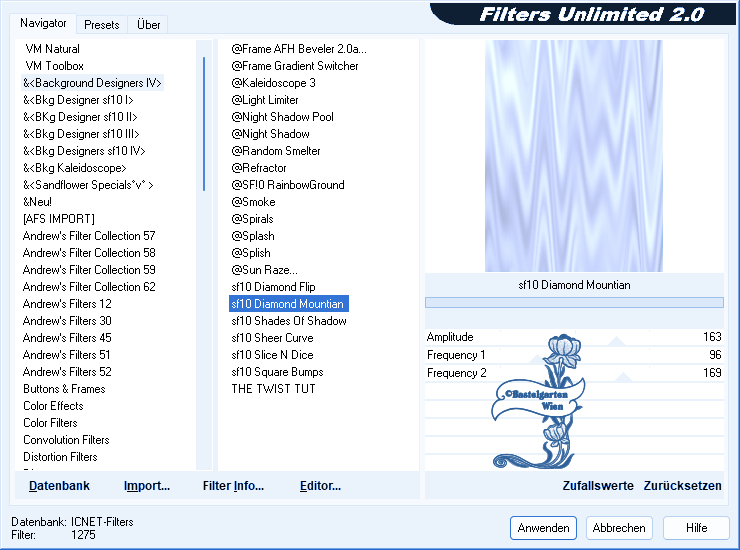Open the Über tab
Image resolution: width=740 pixels, height=550 pixels.
click(x=148, y=25)
